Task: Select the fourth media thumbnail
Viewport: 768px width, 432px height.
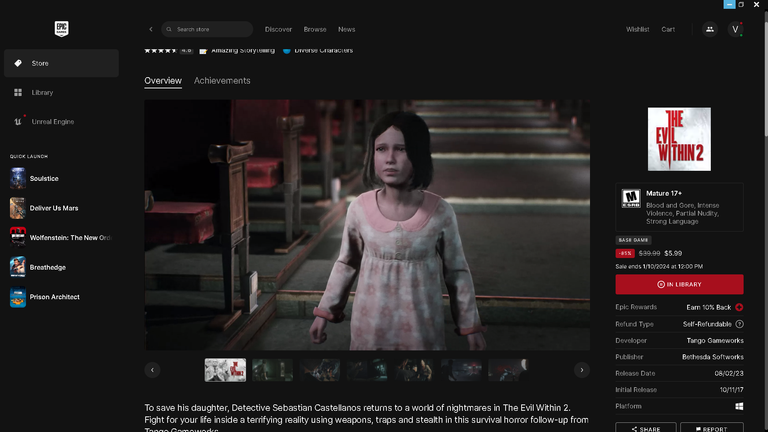Action: coord(367,370)
